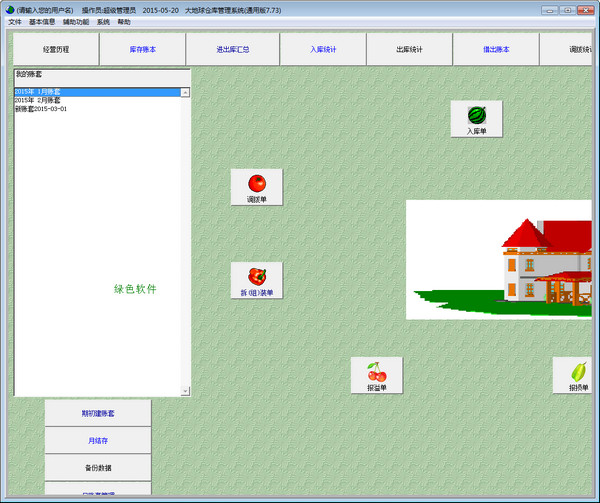The height and width of the screenshot is (503, 600).
Task: Select 新账套2015-03-01 in the list
Action: [97, 109]
